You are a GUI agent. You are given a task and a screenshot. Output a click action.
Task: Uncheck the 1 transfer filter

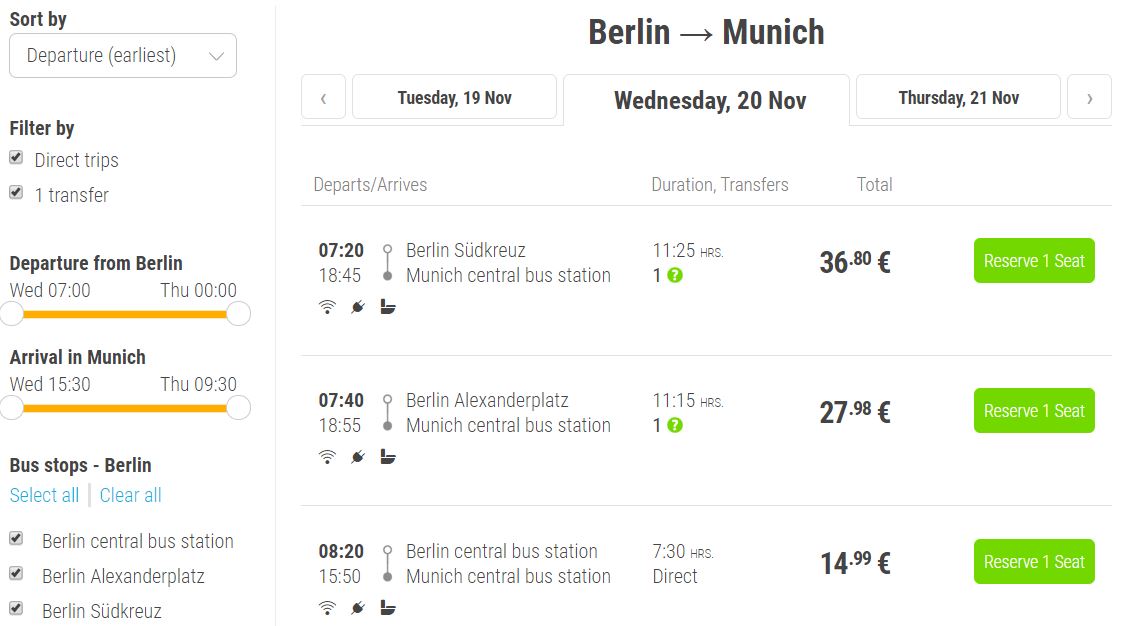[x=16, y=194]
